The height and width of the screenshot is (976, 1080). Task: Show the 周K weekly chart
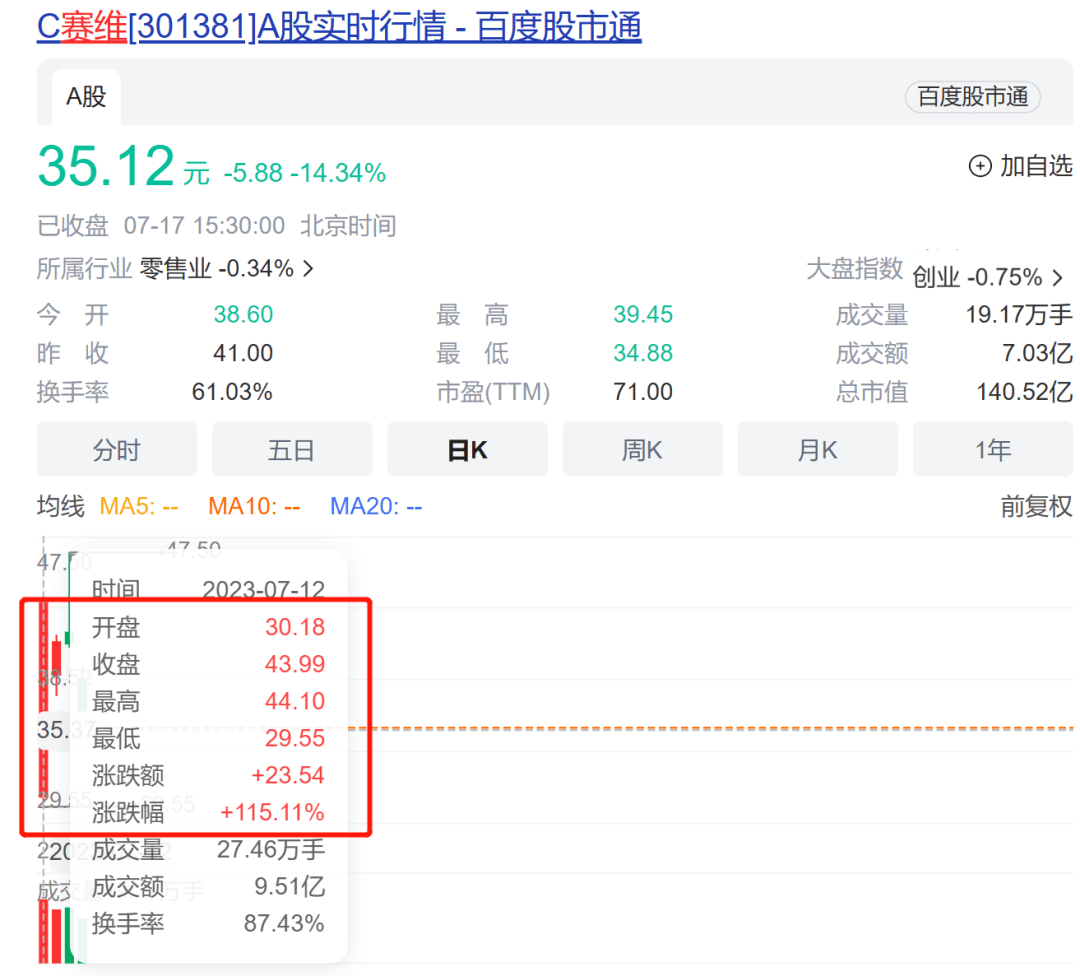(642, 450)
